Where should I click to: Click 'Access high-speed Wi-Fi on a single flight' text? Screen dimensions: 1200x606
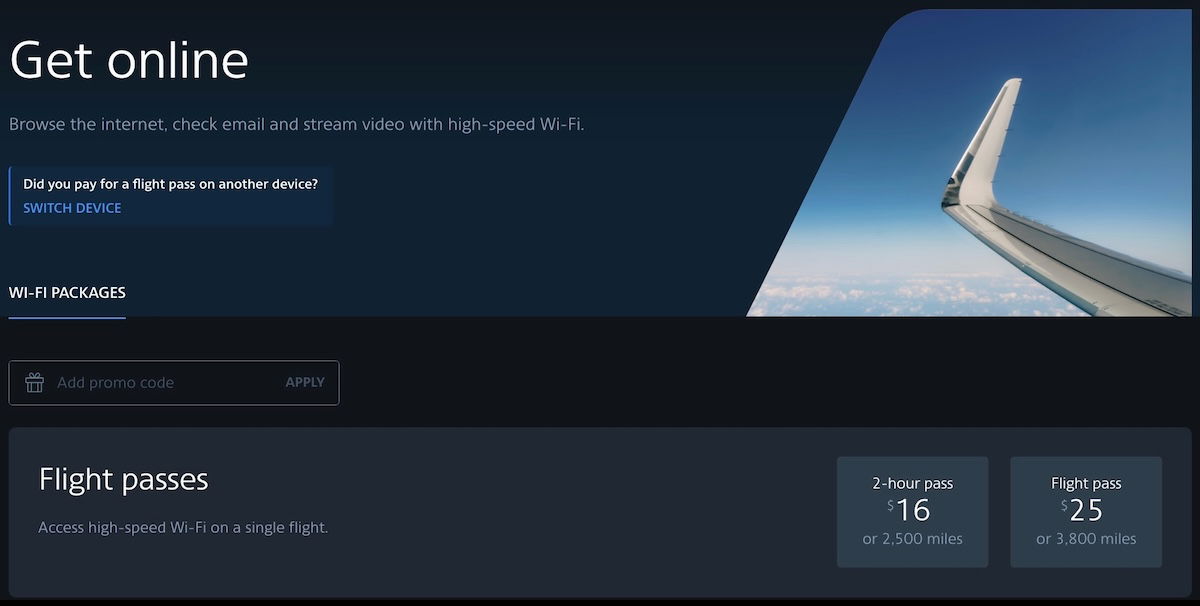(x=183, y=527)
